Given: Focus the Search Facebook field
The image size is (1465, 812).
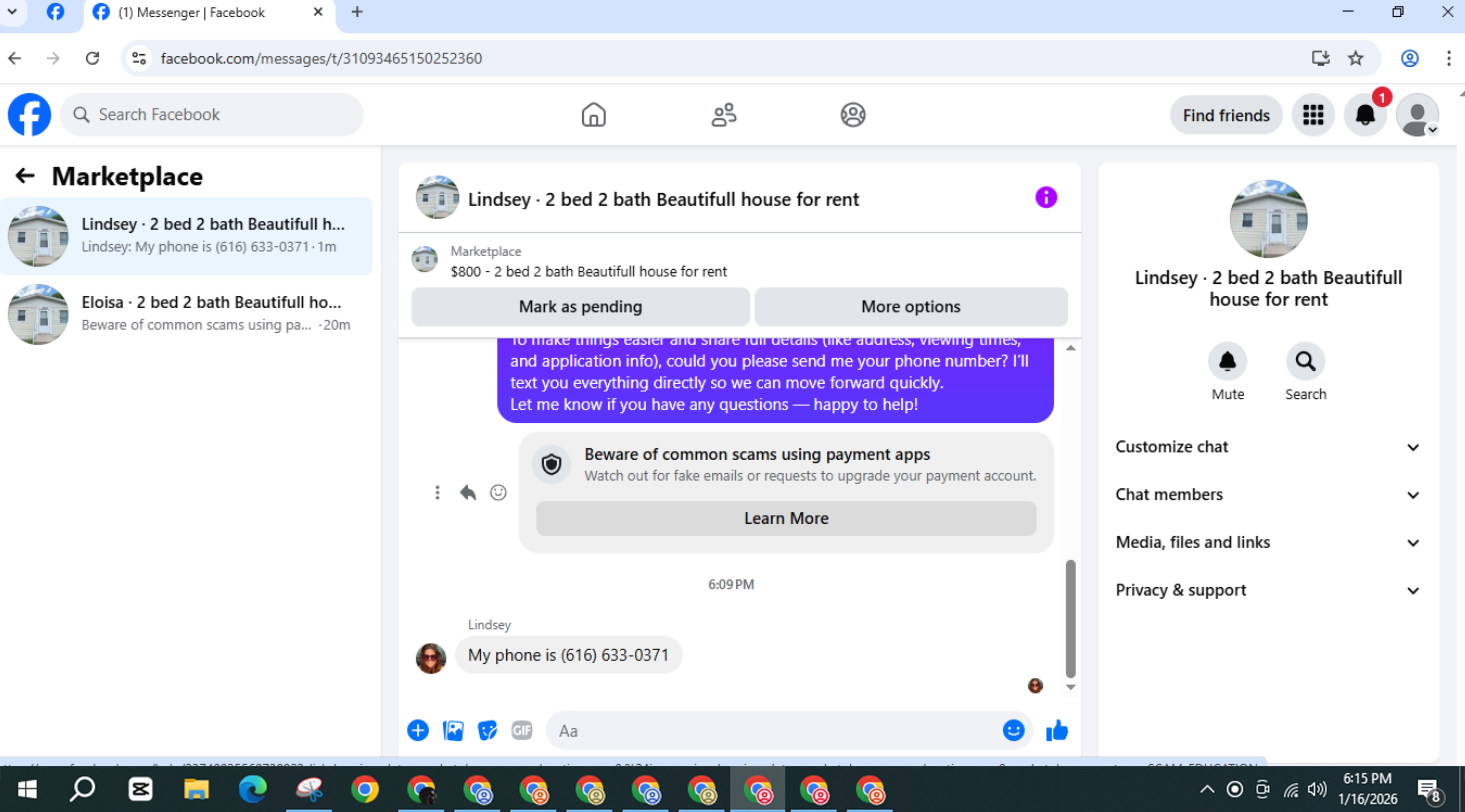Looking at the screenshot, I should click(x=212, y=115).
